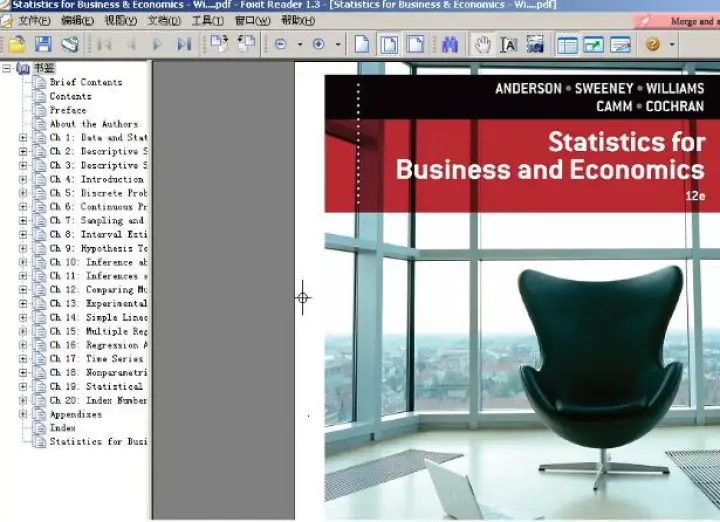Viewport: 720px width, 522px height.
Task: Click the zoom out minus icon
Action: pos(281,44)
